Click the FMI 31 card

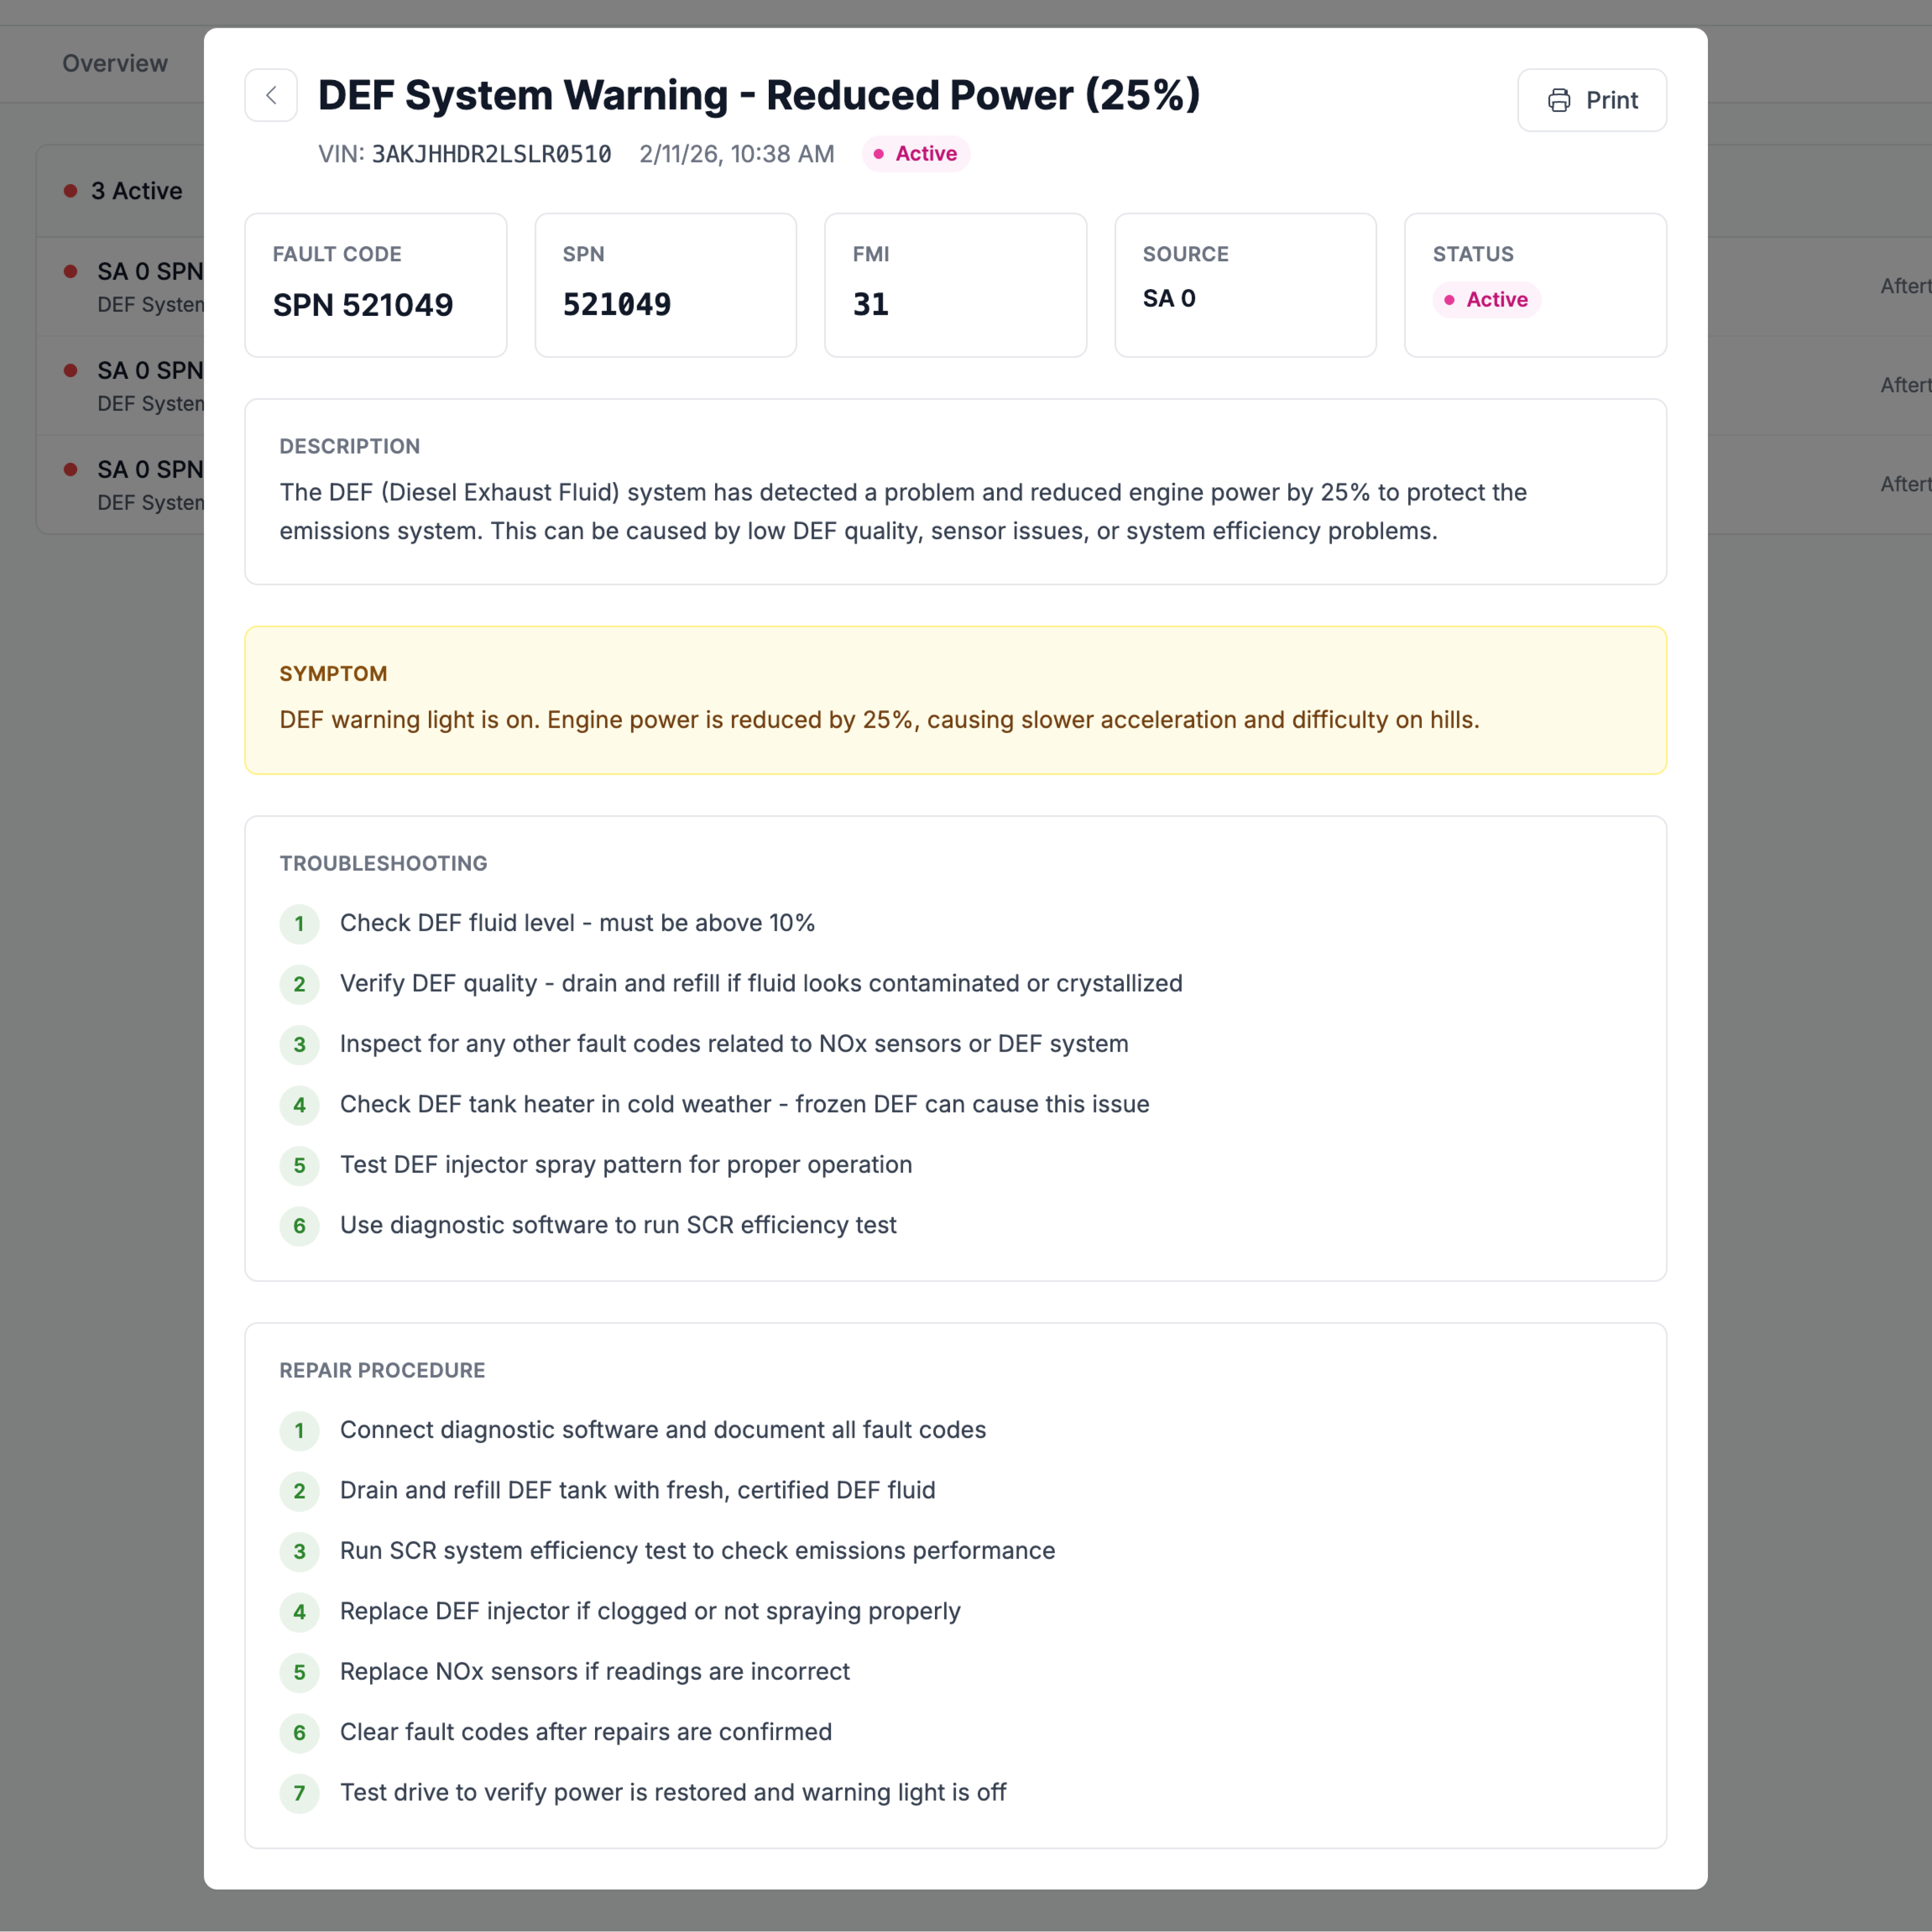click(x=955, y=285)
